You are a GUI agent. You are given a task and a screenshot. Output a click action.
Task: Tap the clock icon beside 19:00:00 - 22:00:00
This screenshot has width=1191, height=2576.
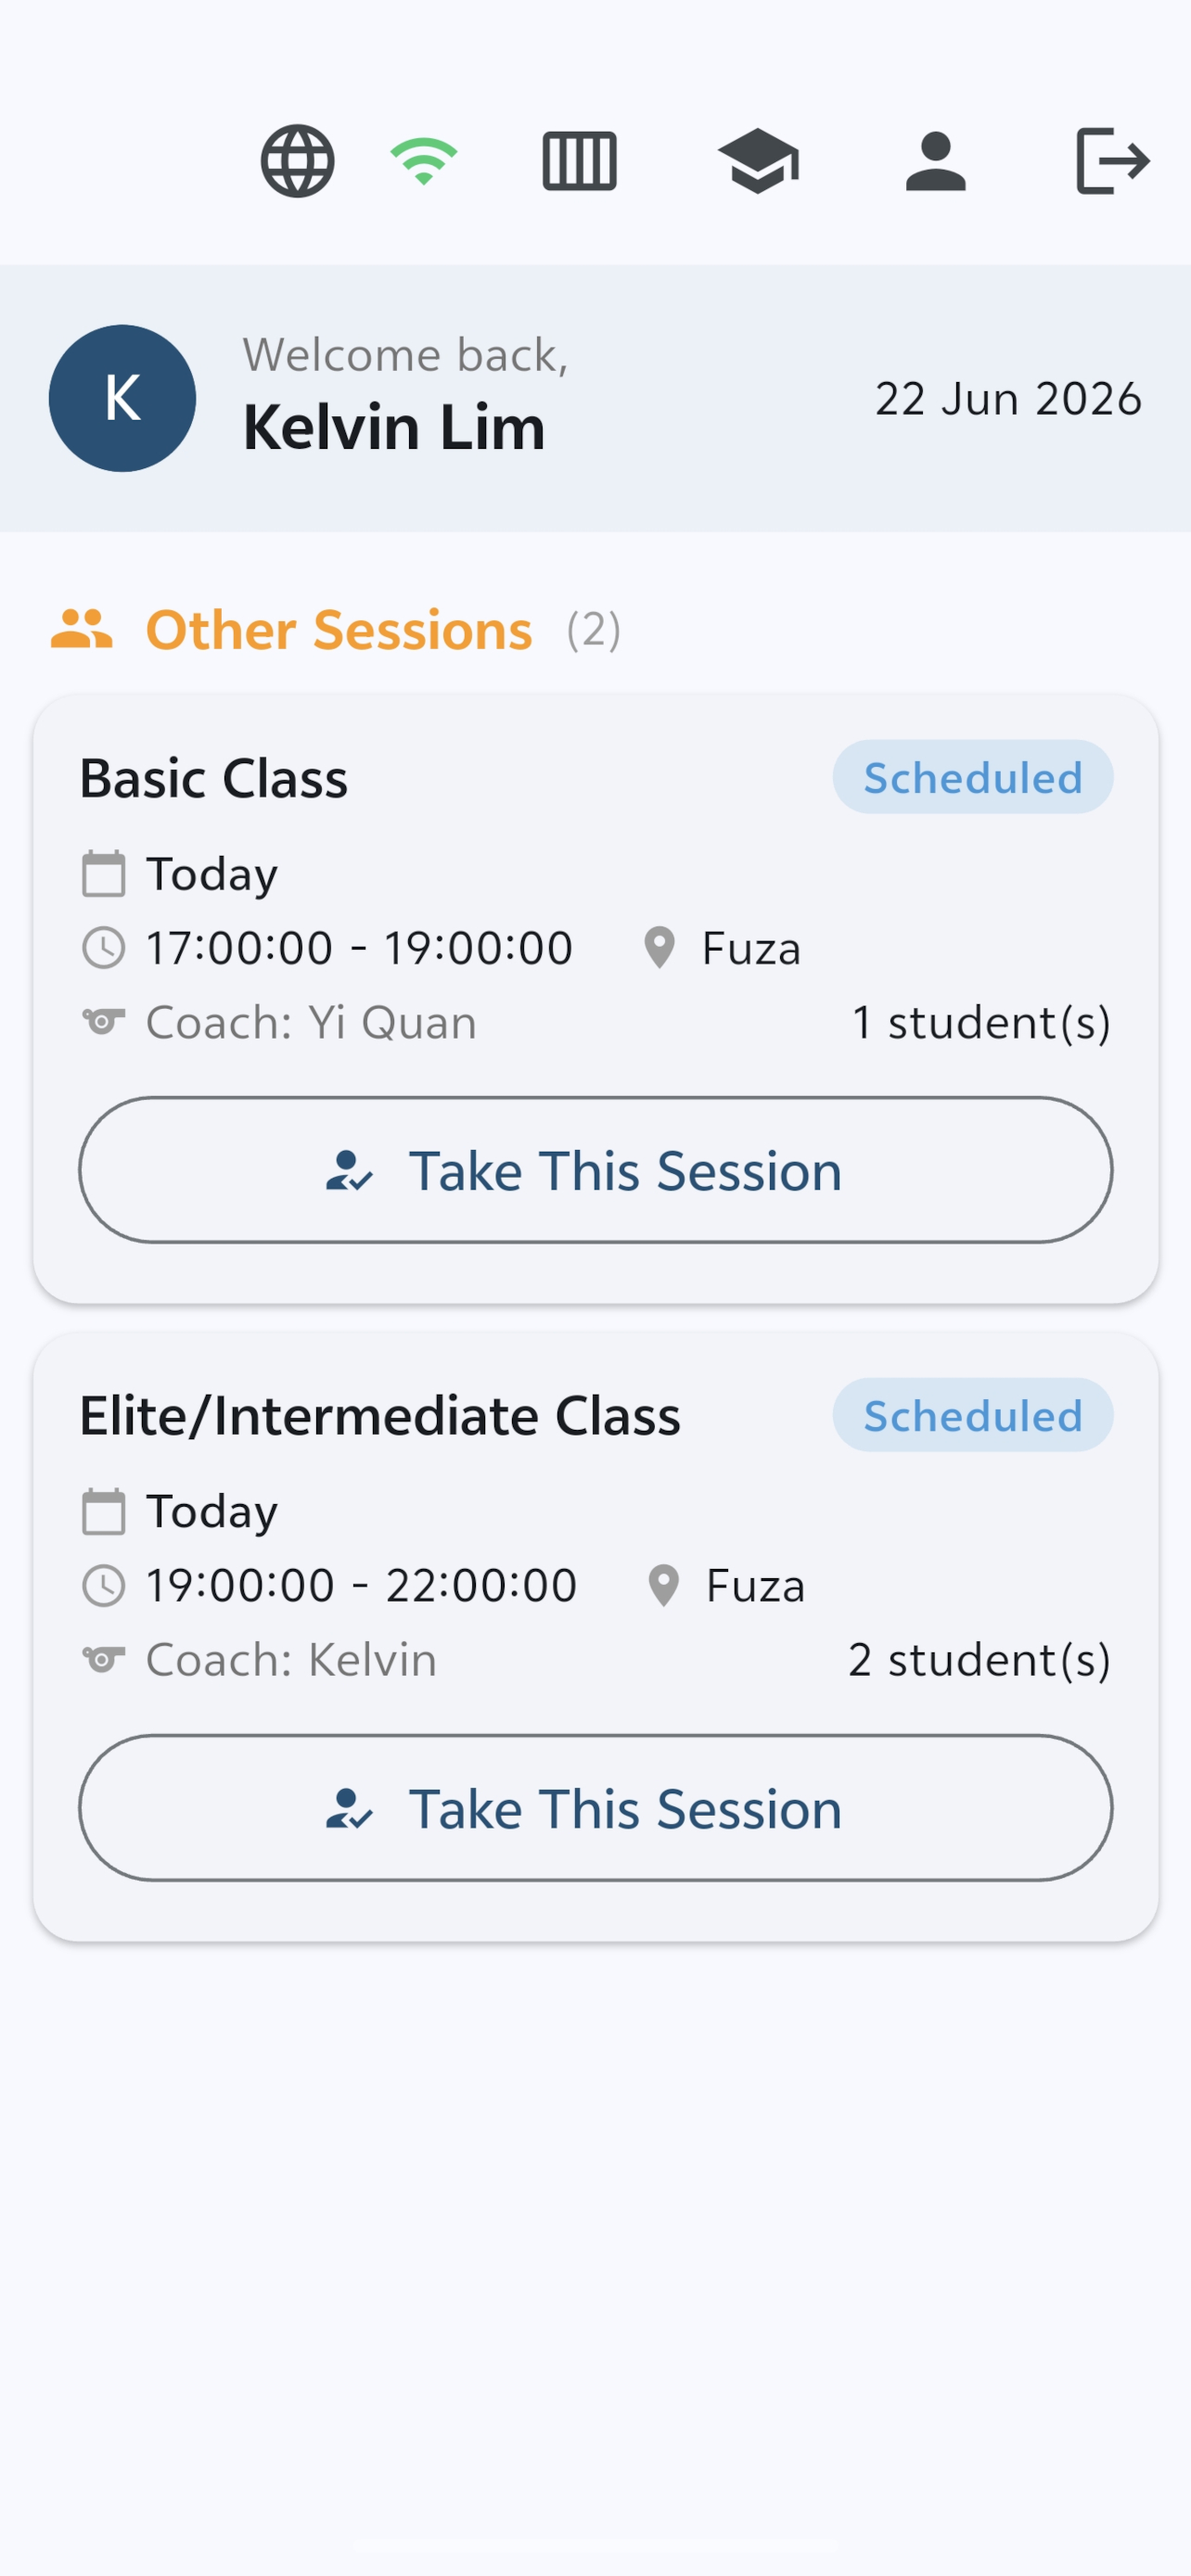[x=104, y=1586]
